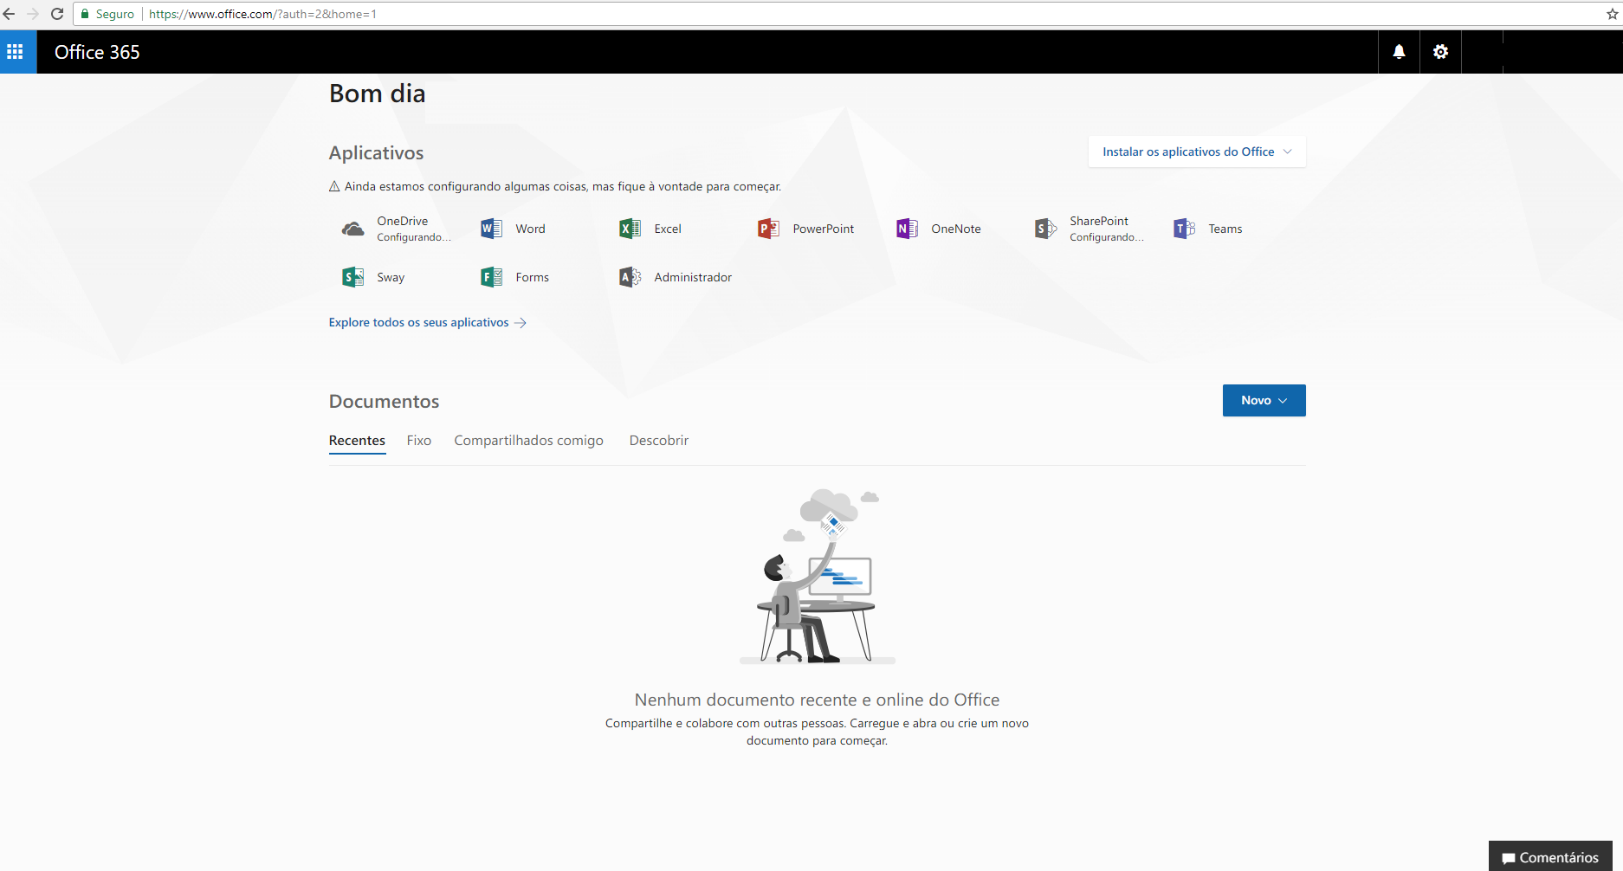This screenshot has height=871, width=1623.
Task: Open the Comentários feedback button
Action: point(1550,857)
